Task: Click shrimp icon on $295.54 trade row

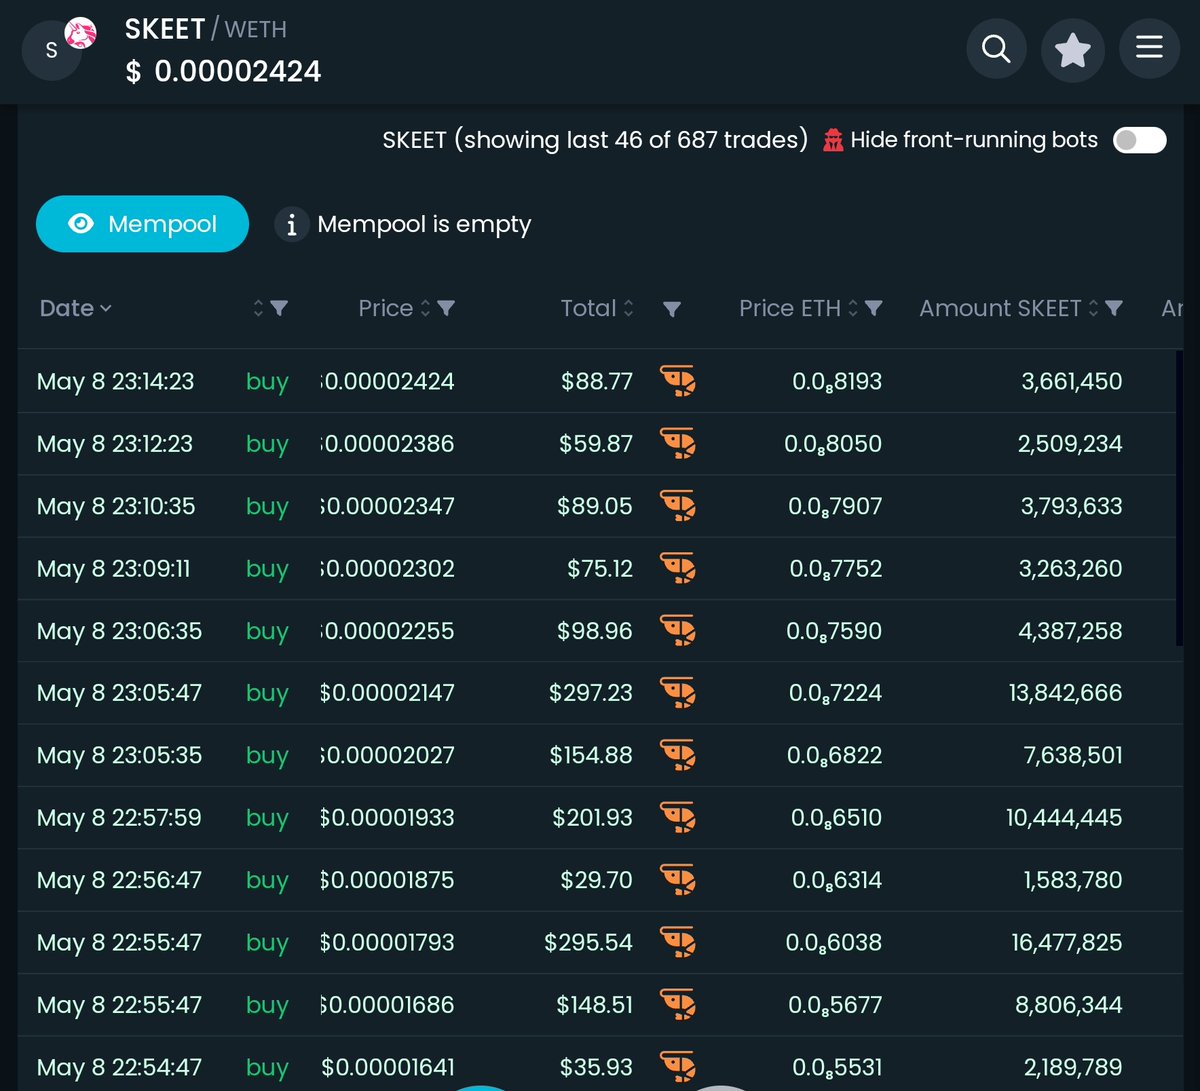Action: pyautogui.click(x=678, y=942)
